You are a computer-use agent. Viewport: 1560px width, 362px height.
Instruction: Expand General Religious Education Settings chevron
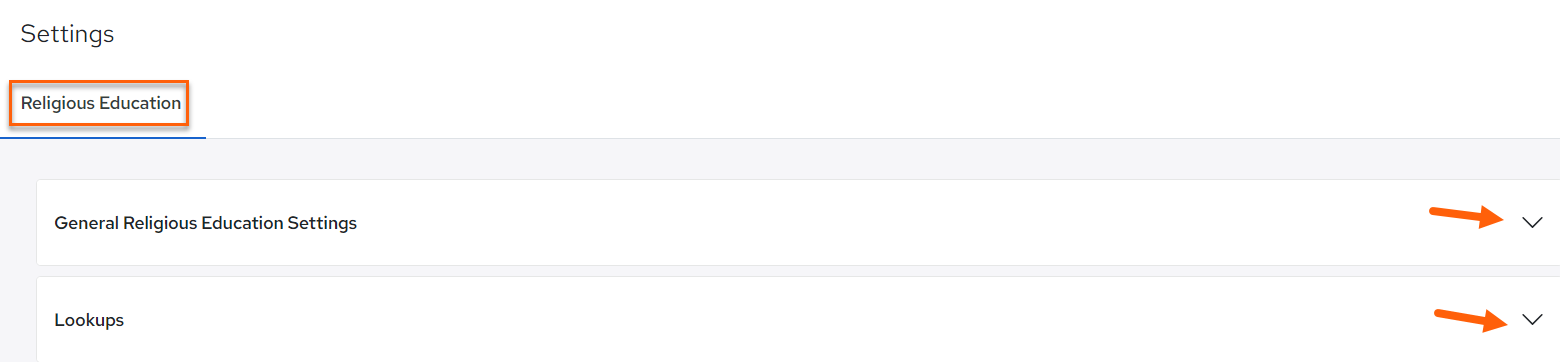coord(1532,223)
